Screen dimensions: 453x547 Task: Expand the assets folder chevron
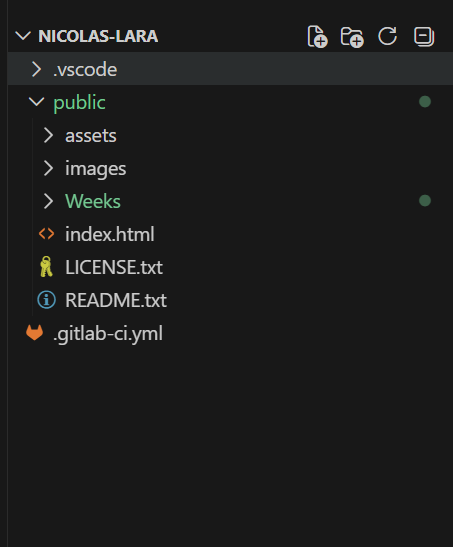[48, 135]
